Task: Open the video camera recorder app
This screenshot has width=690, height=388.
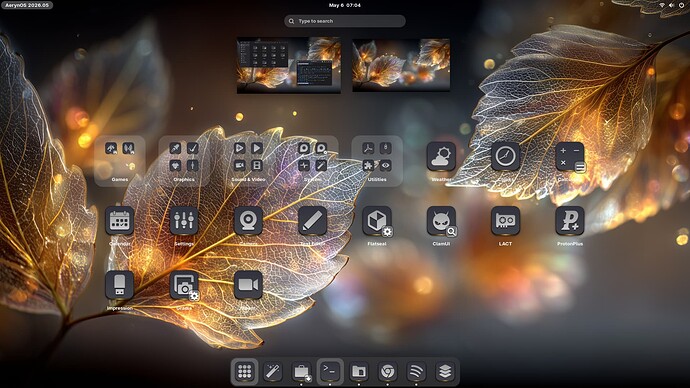Action: pos(248,285)
